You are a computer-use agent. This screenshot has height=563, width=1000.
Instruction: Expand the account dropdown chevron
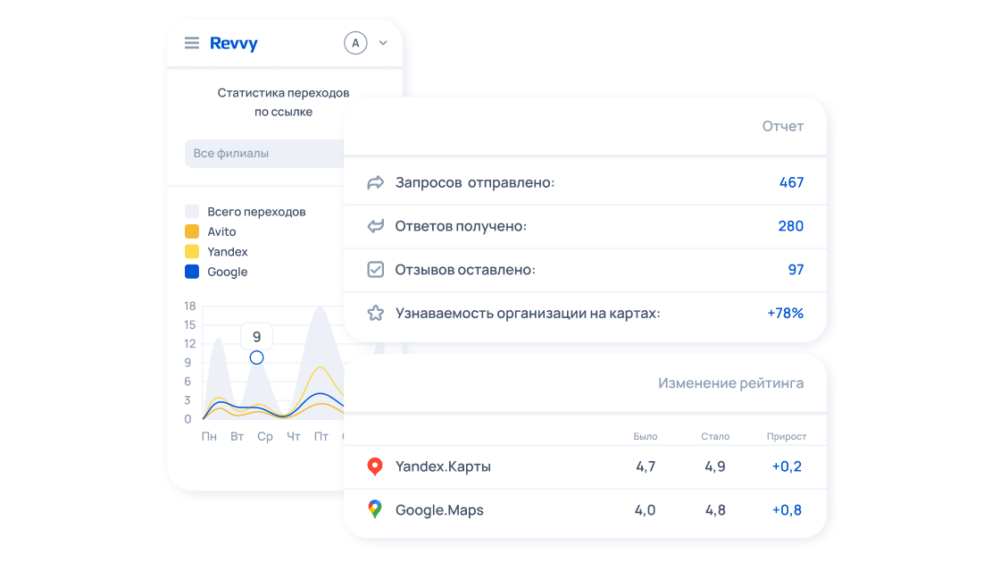click(383, 43)
